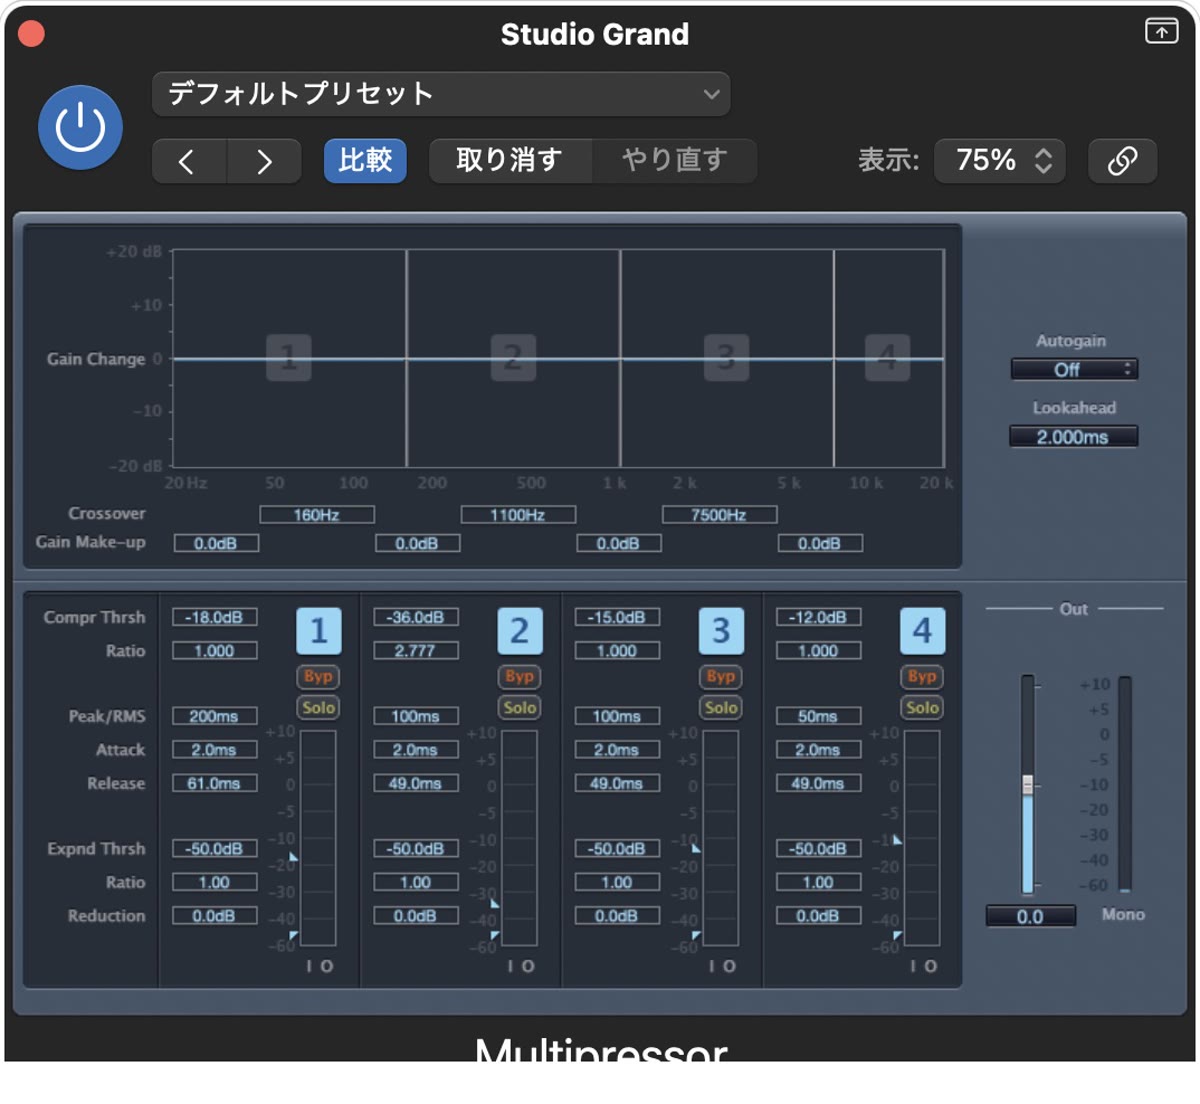Click band 1 Gain Make-up 0.0dB field
Image resolution: width=1200 pixels, height=1104 pixels.
coord(216,543)
